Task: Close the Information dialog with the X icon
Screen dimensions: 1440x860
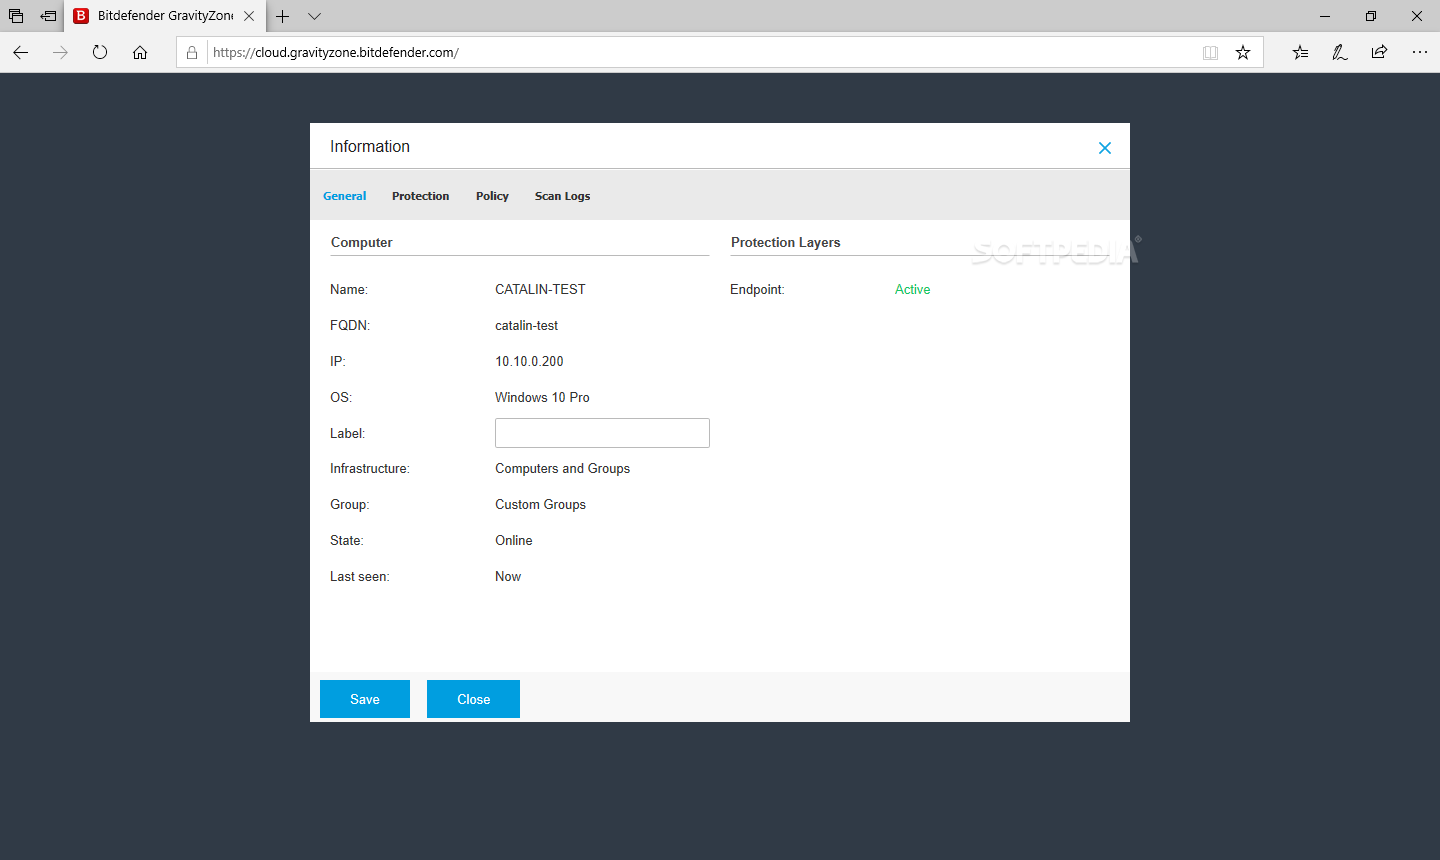Action: (x=1105, y=148)
